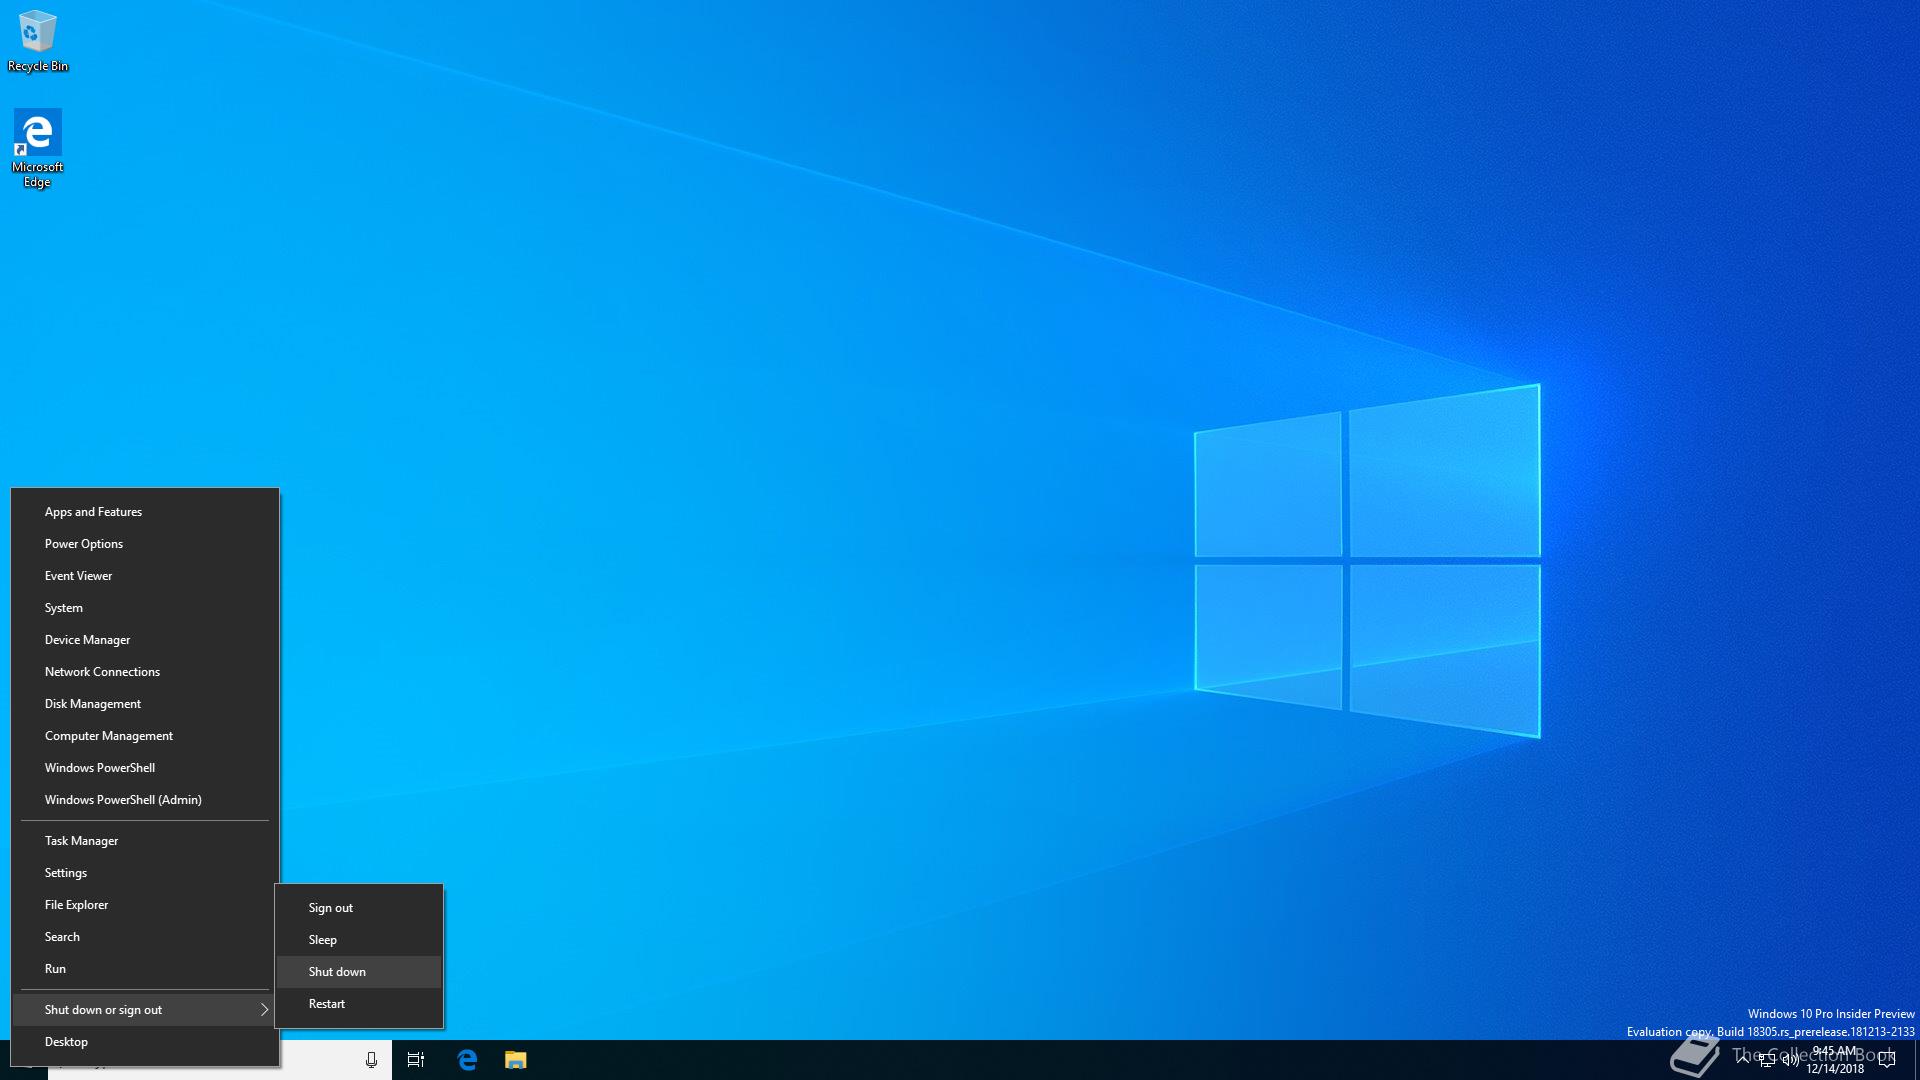Launch Microsoft Edge from the taskbar
This screenshot has width=1920, height=1080.
tap(467, 1060)
